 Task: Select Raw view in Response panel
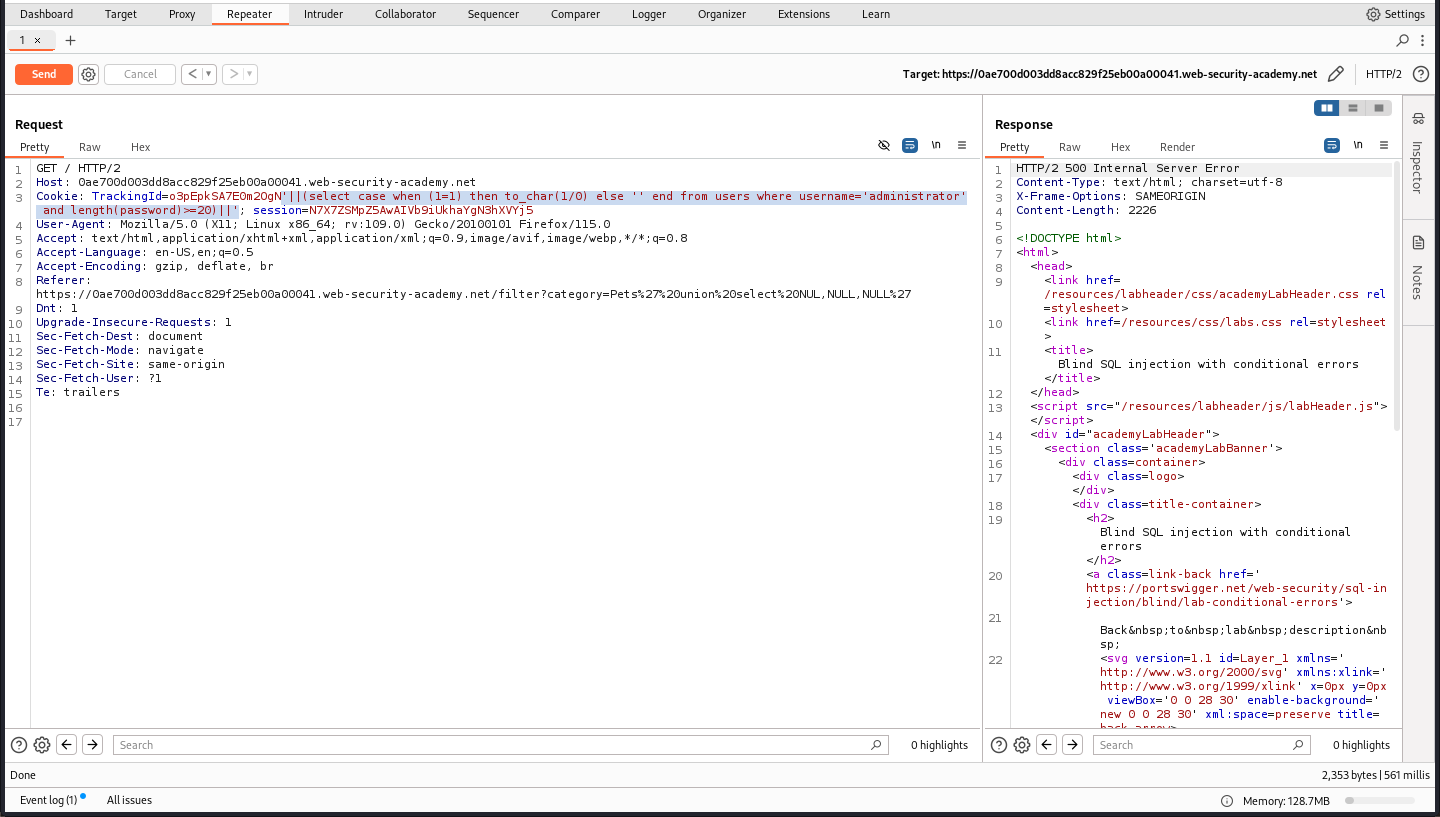point(1070,147)
